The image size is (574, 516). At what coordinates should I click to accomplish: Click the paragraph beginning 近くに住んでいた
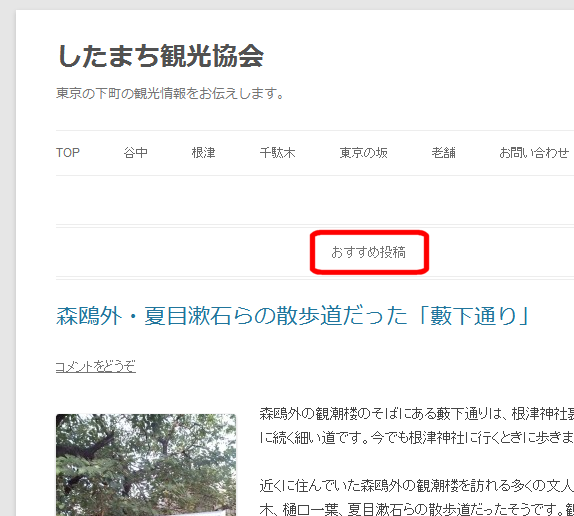tap(417, 497)
